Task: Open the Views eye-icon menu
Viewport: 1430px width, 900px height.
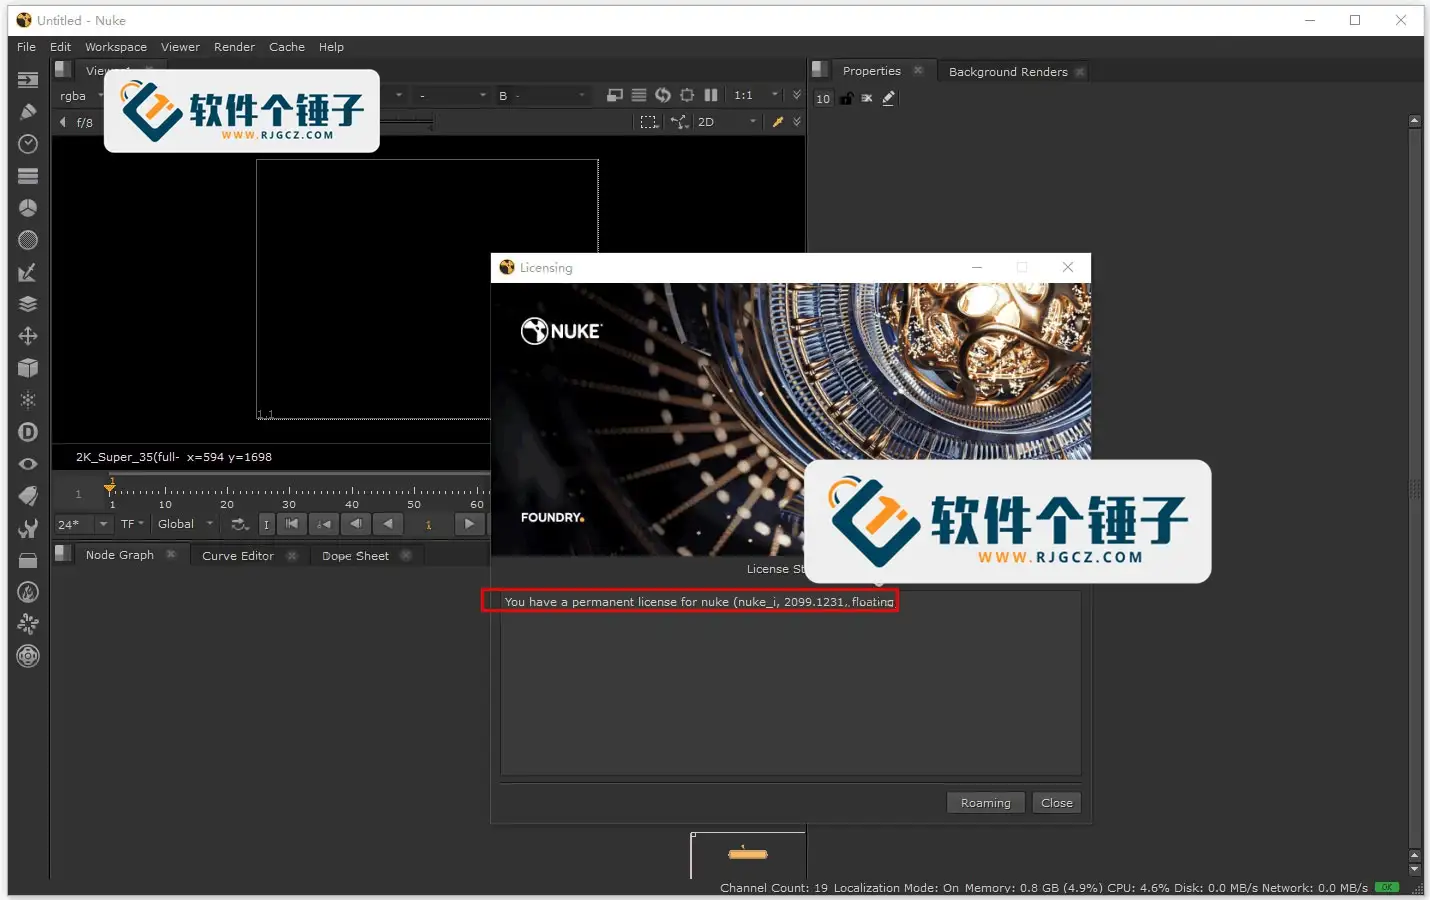Action: 28,464
